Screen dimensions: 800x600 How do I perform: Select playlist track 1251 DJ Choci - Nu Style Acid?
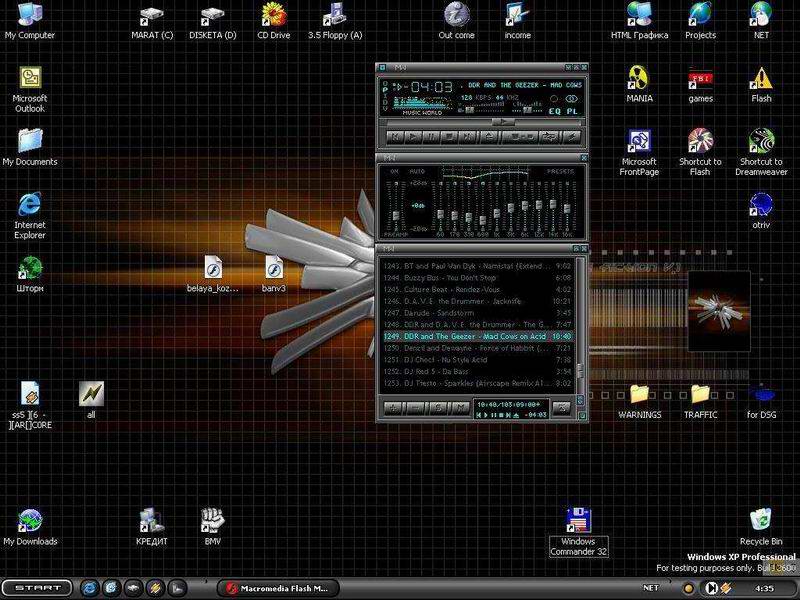click(x=477, y=360)
